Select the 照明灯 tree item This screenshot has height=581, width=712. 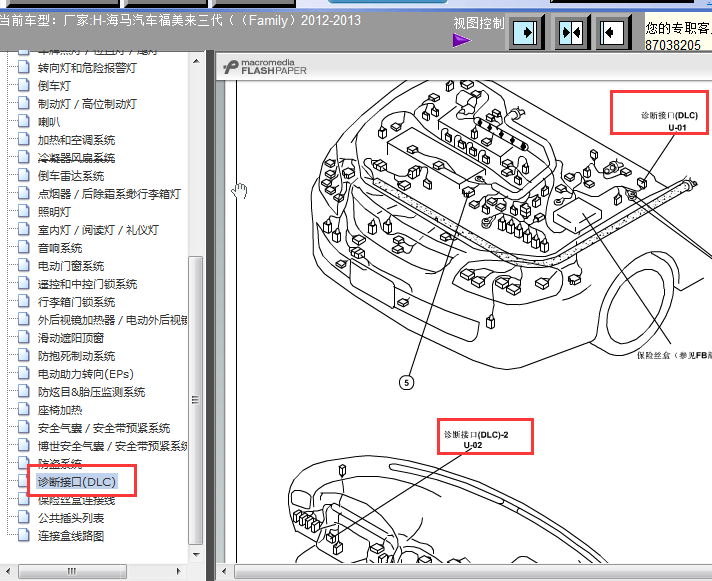[54, 212]
